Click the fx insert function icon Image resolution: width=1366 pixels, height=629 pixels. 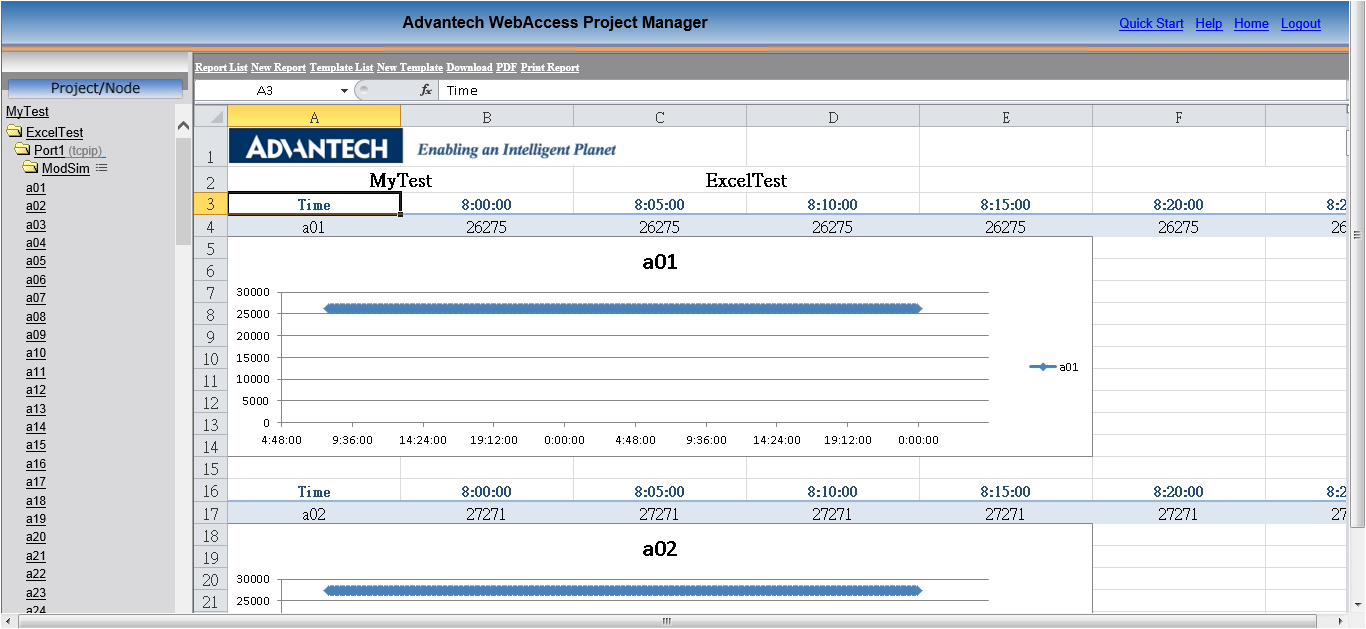425,90
